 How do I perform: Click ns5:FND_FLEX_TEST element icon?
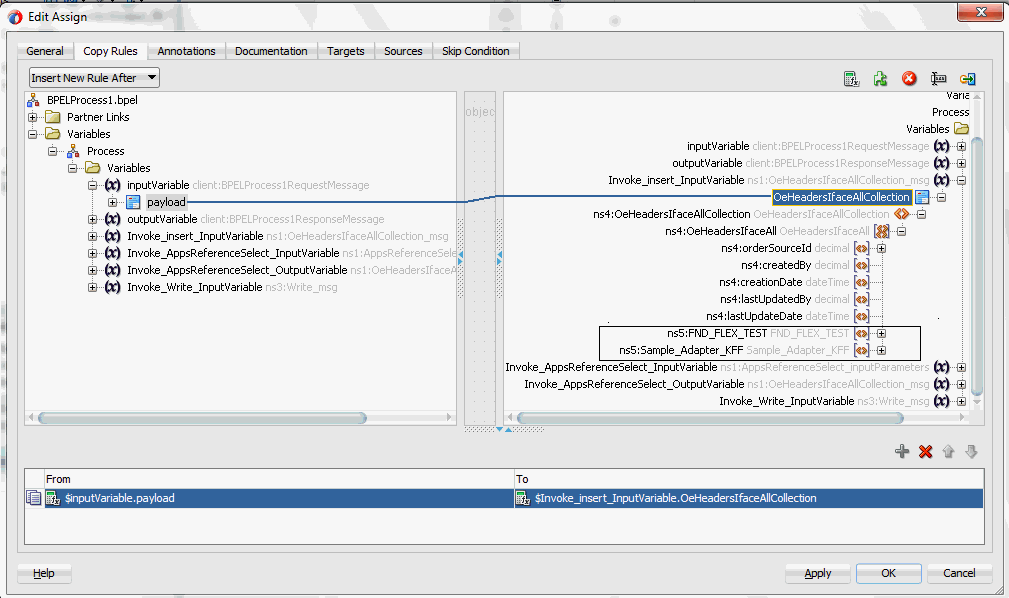[x=861, y=333]
